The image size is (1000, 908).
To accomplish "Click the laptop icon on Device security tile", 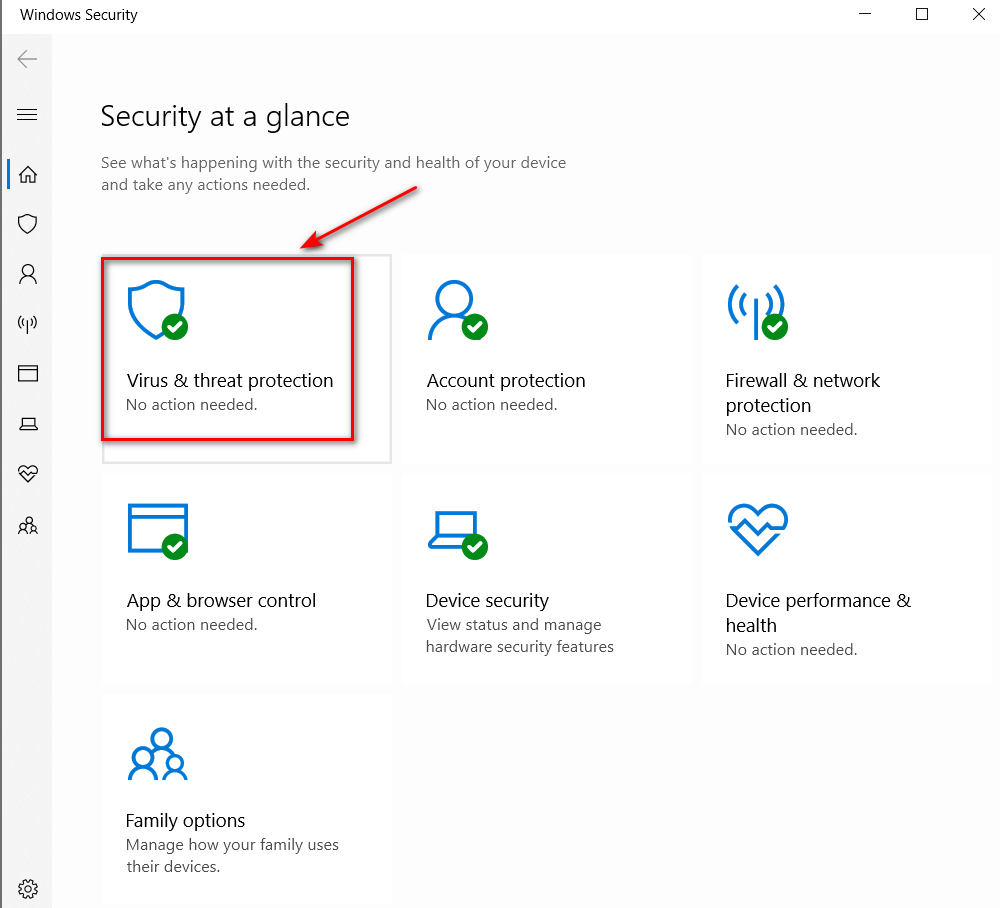I will (x=458, y=535).
